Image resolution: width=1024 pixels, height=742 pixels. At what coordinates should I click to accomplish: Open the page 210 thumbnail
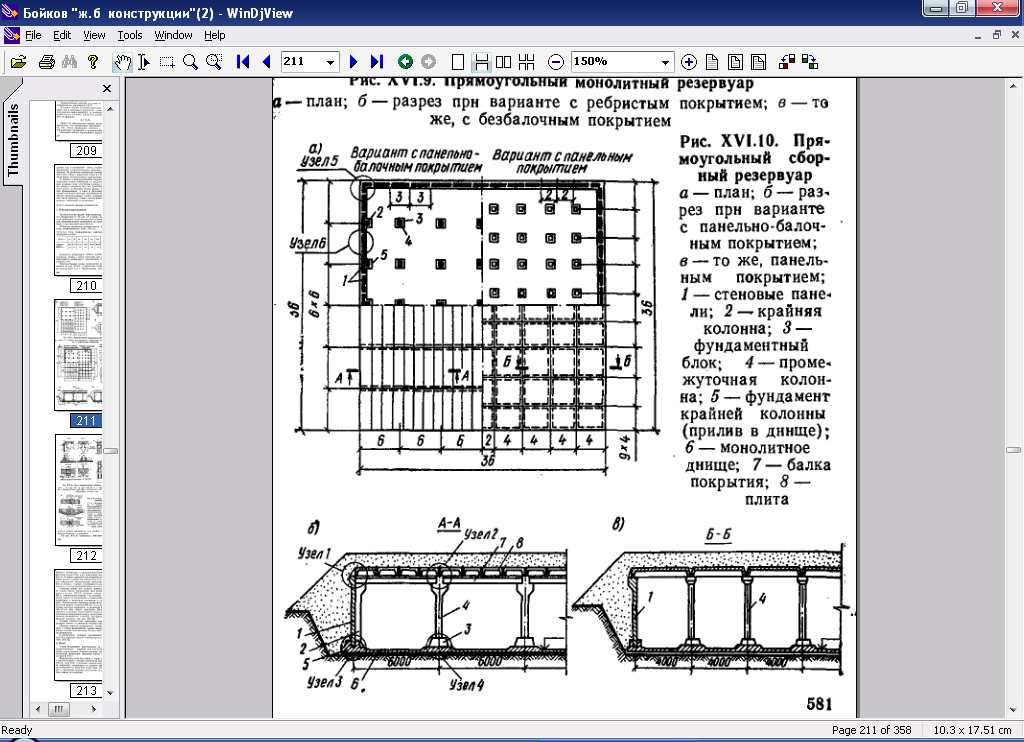(x=78, y=219)
